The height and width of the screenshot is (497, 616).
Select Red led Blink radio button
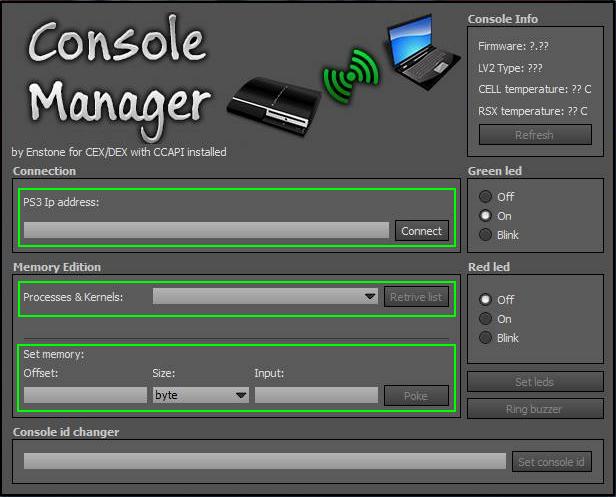pyautogui.click(x=486, y=337)
